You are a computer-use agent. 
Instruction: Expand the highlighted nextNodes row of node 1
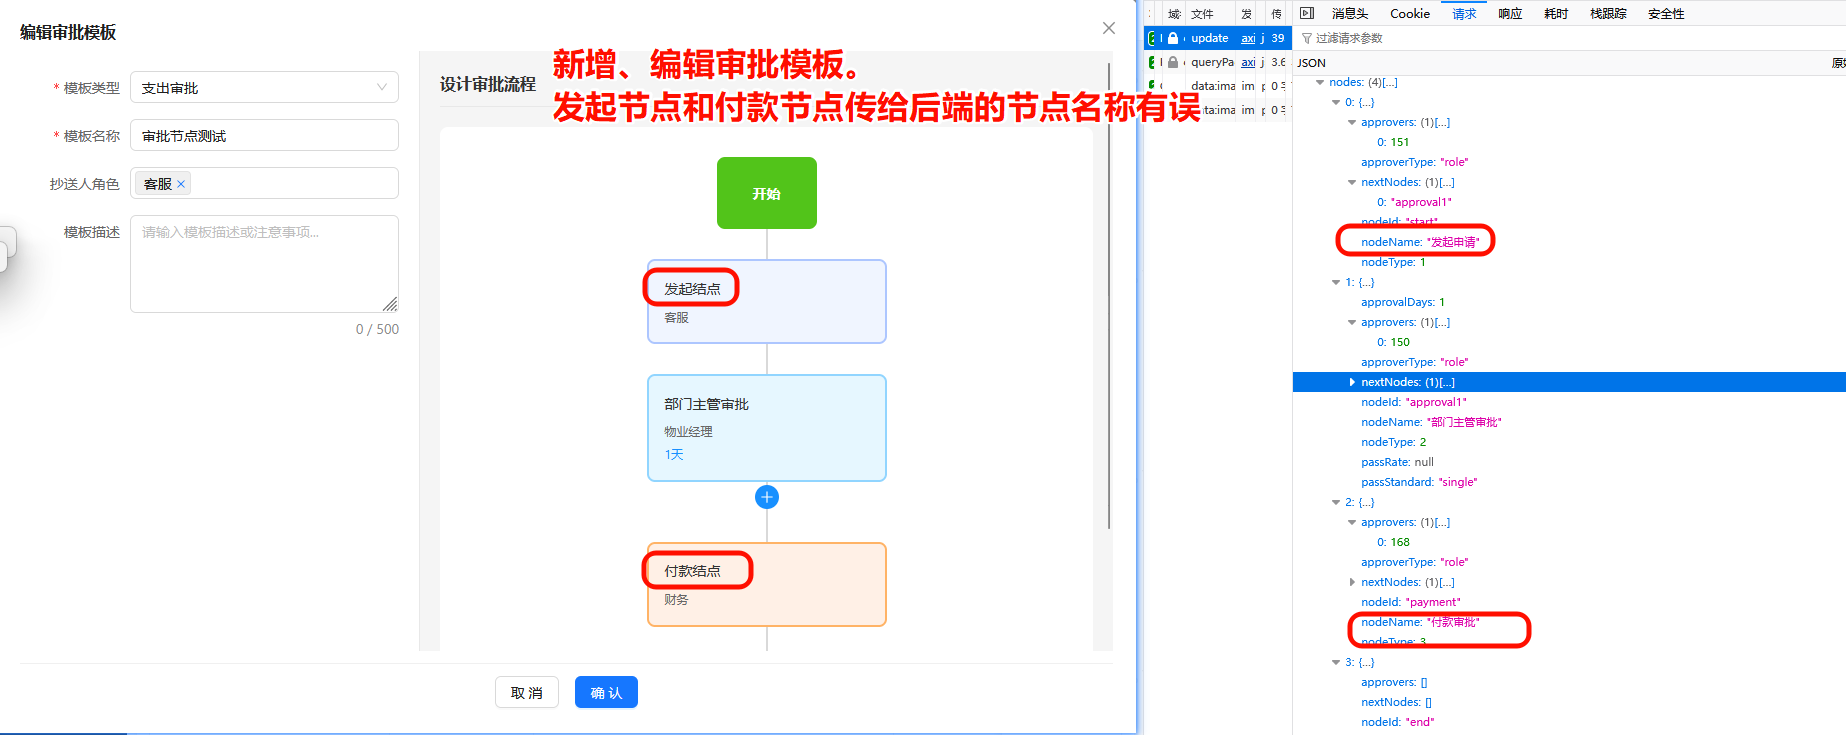(x=1352, y=382)
